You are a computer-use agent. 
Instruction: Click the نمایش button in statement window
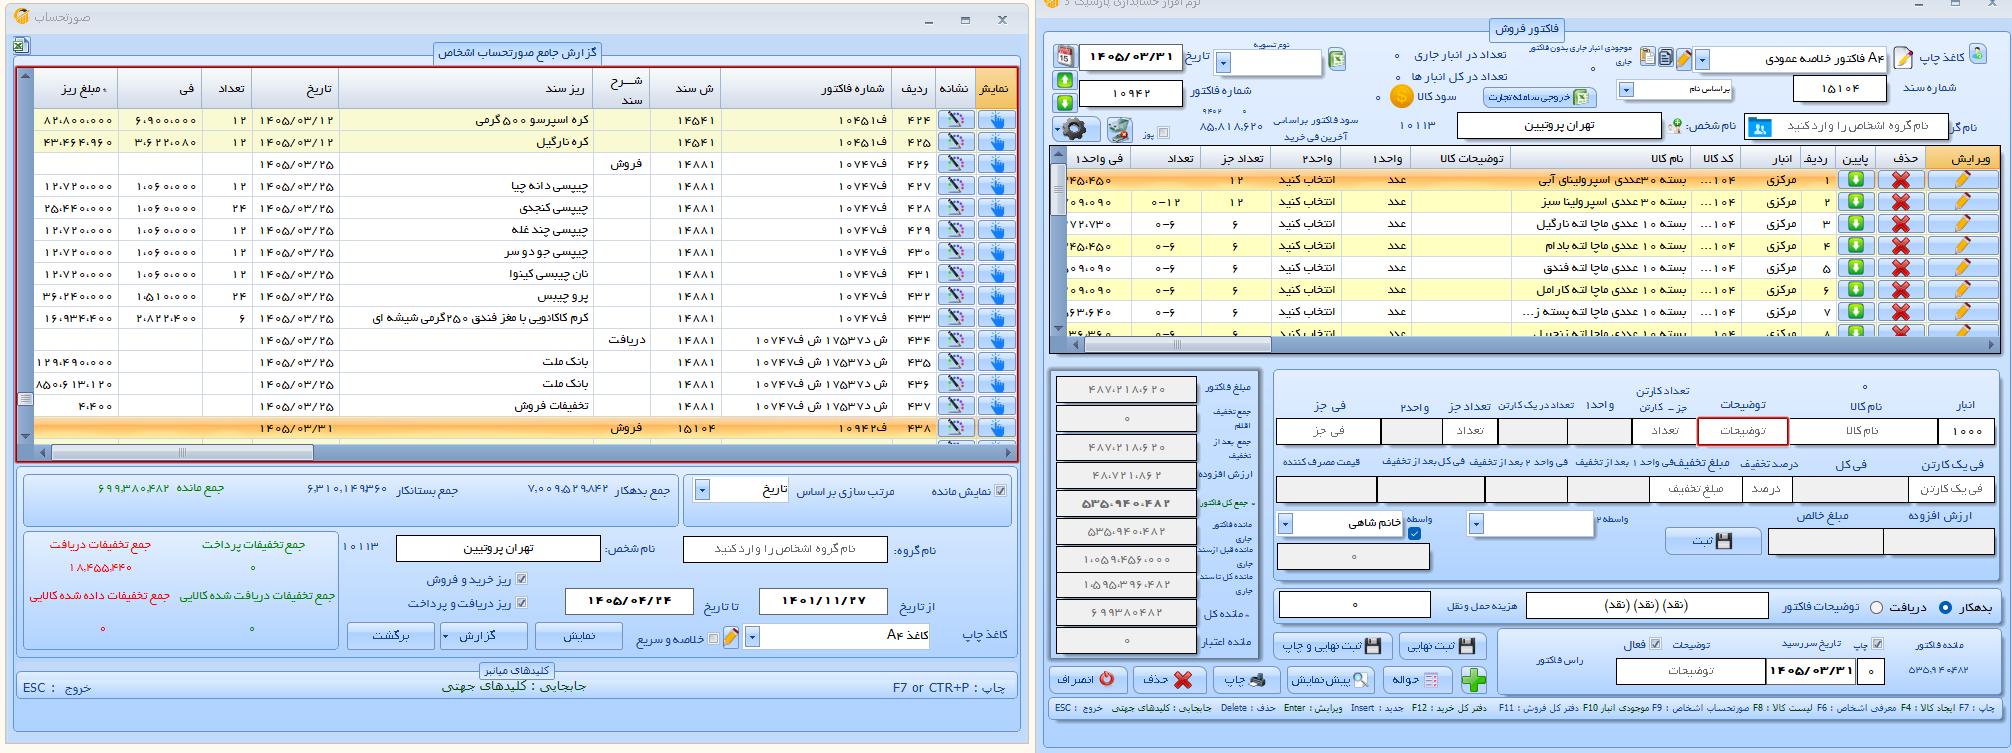580,636
